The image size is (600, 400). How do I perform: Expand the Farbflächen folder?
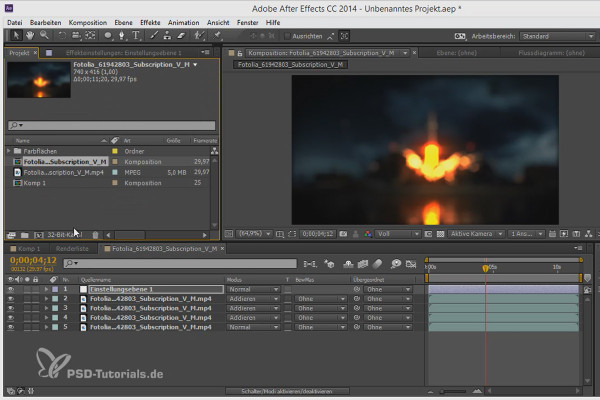click(9, 151)
